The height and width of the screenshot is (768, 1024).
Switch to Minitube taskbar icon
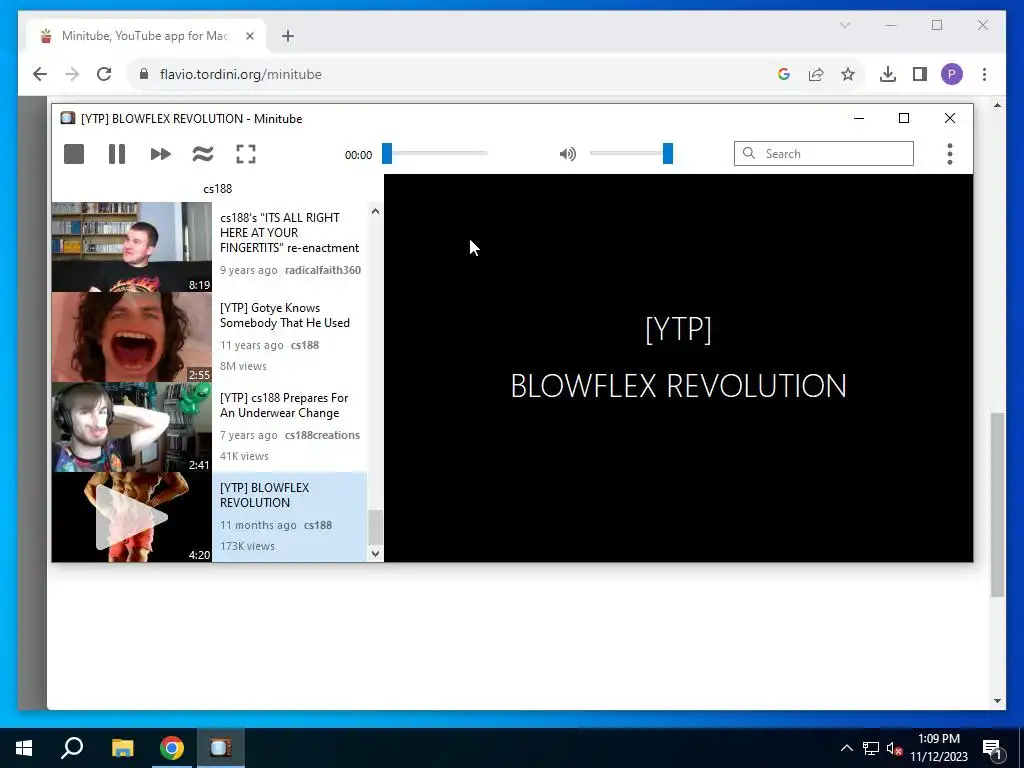[221, 748]
